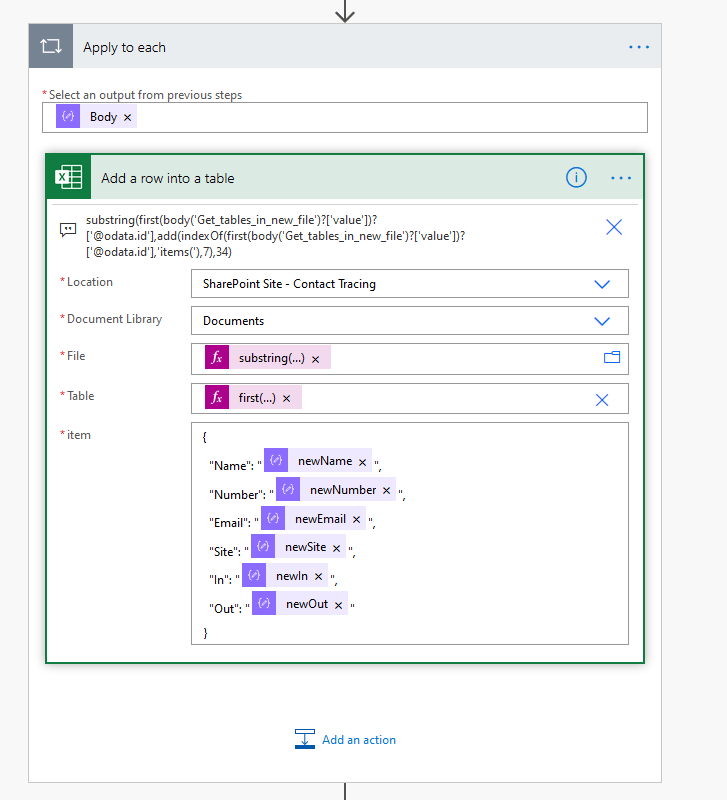This screenshot has width=727, height=800.
Task: Remove the Body token from the output field
Action: (x=127, y=118)
